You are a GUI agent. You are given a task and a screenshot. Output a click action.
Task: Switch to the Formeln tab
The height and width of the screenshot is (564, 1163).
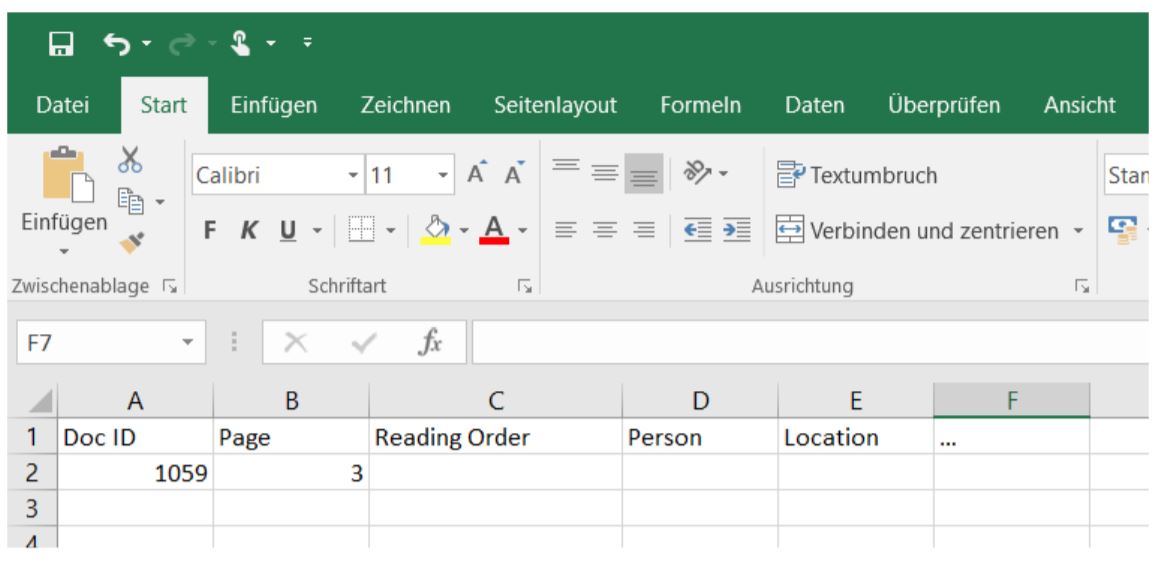coord(700,105)
